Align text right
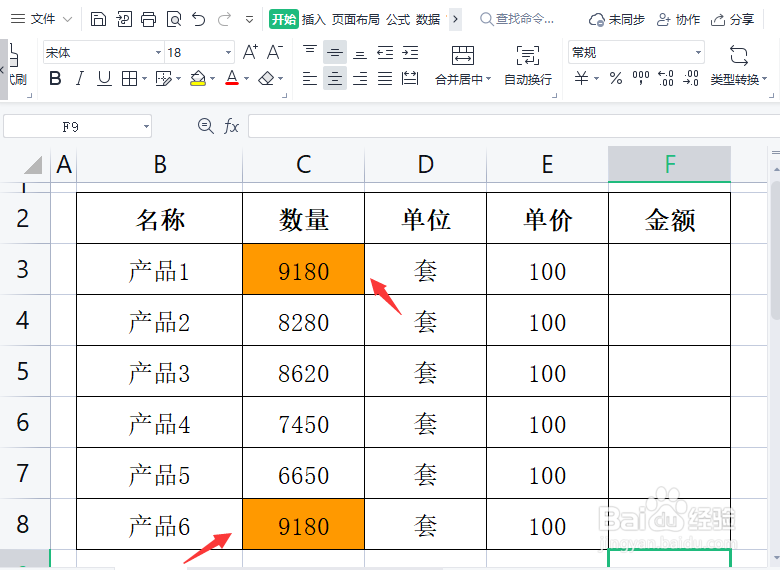 [x=360, y=79]
